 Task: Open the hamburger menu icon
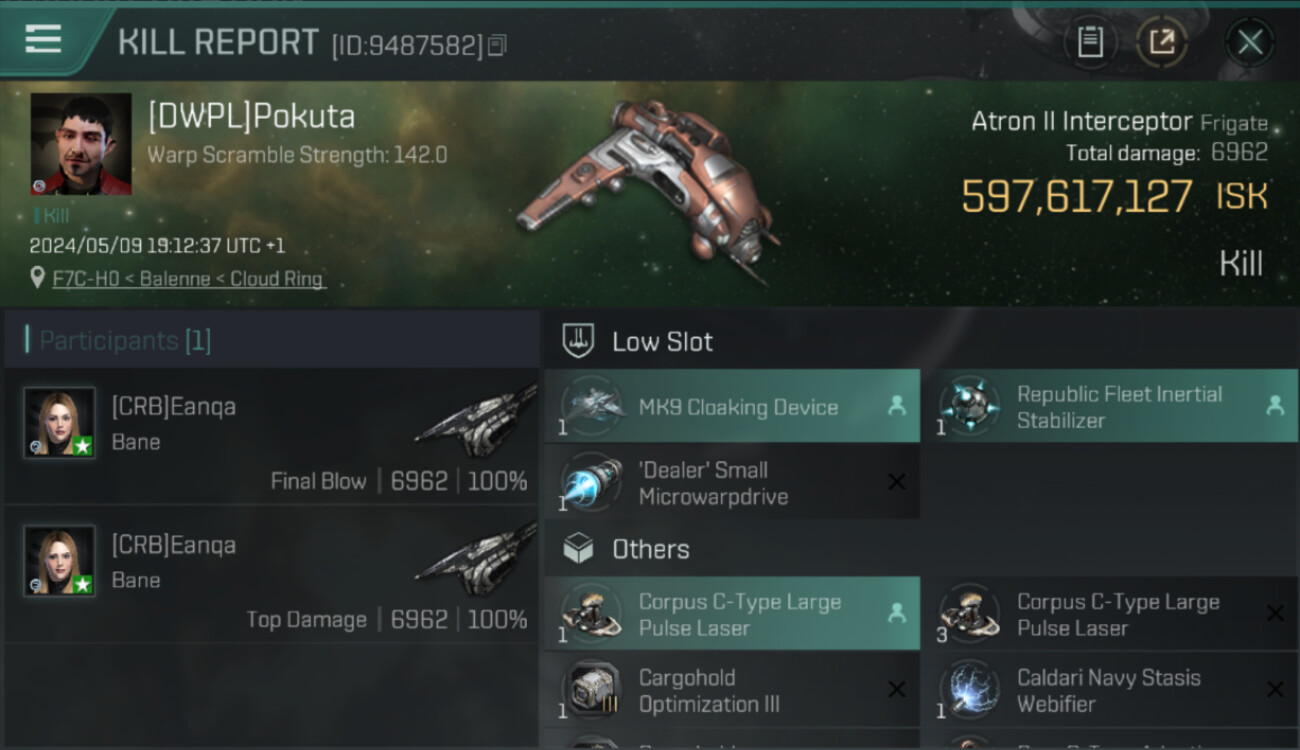coord(42,40)
